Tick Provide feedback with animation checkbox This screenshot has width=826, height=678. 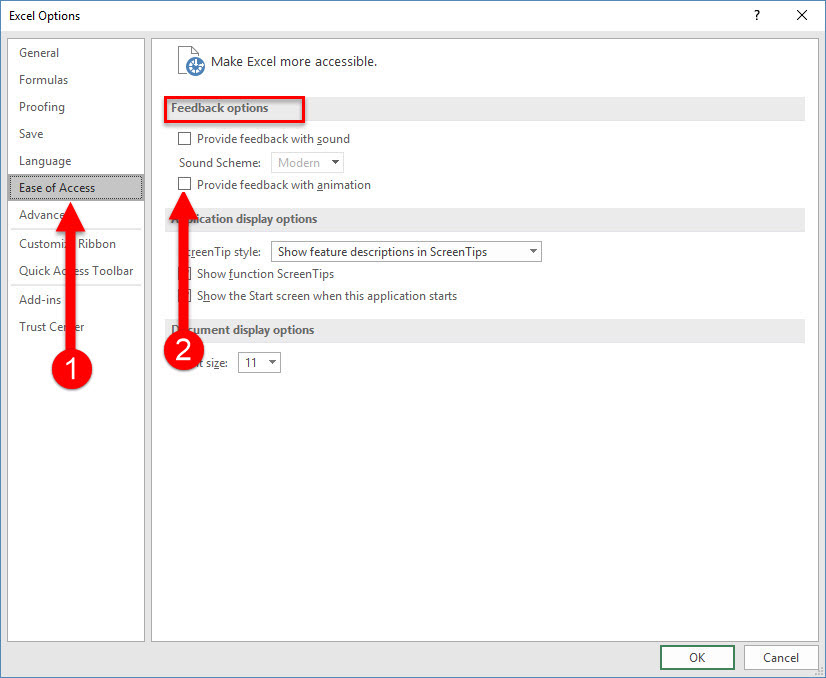[x=184, y=184]
